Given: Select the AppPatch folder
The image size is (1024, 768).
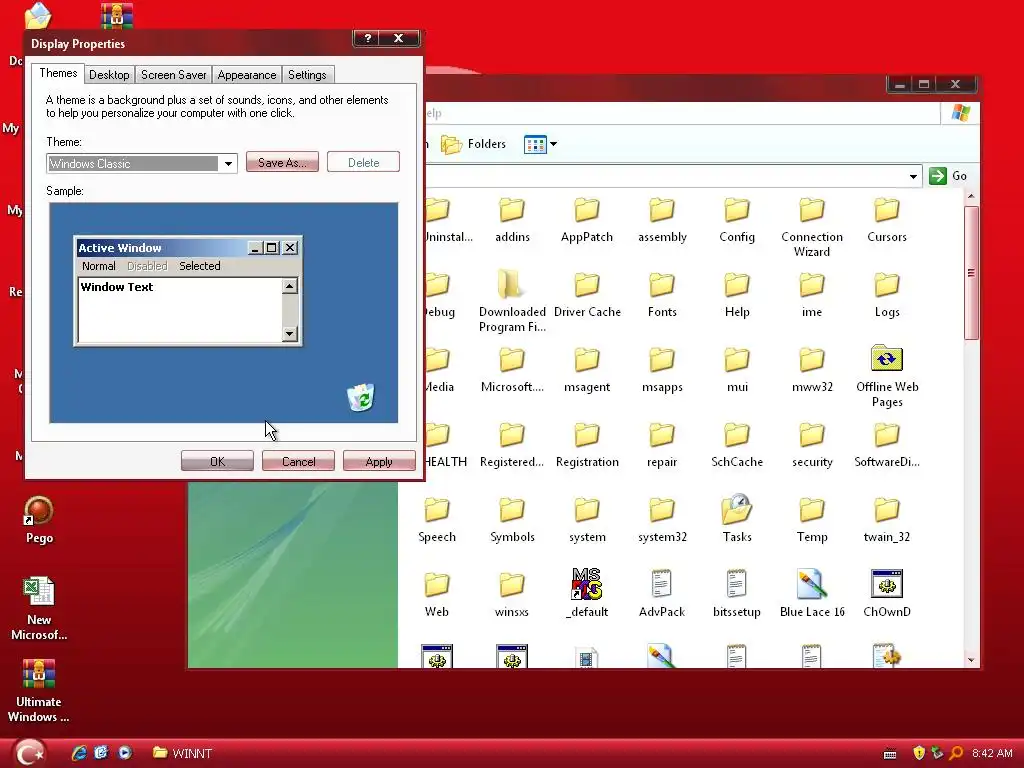Looking at the screenshot, I should 586,221.
